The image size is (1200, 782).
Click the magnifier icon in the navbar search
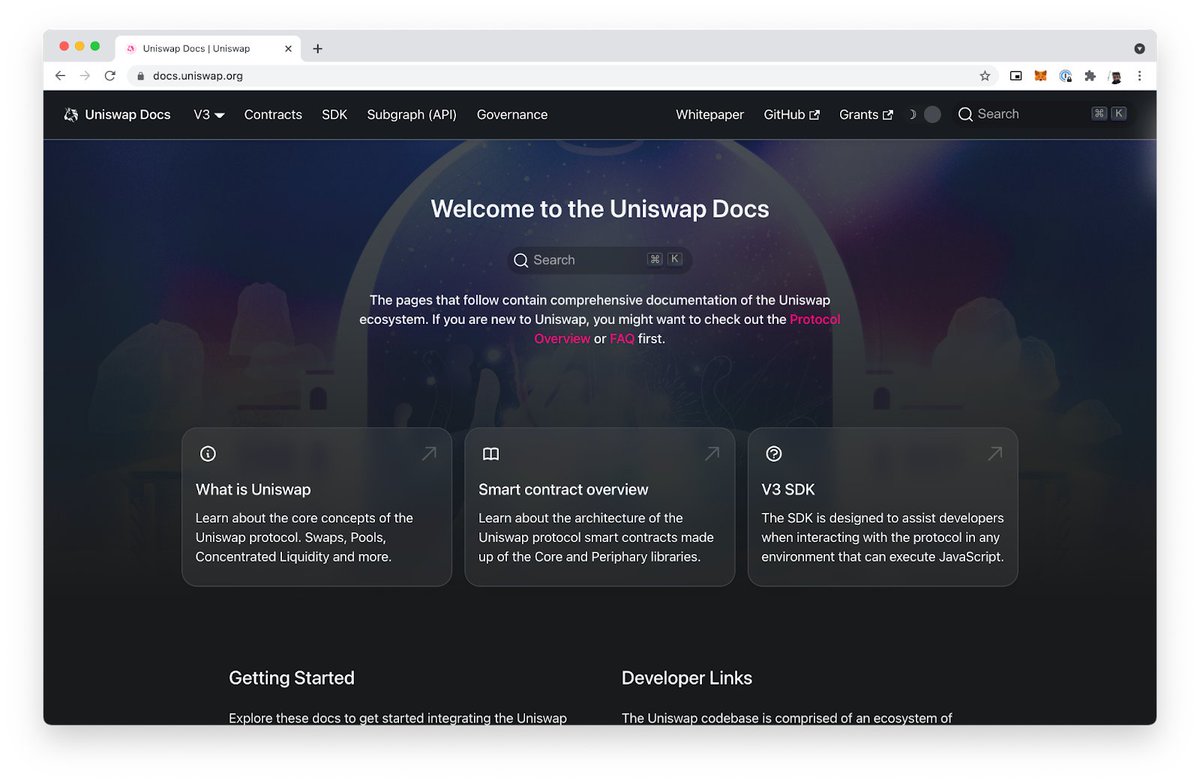(965, 115)
